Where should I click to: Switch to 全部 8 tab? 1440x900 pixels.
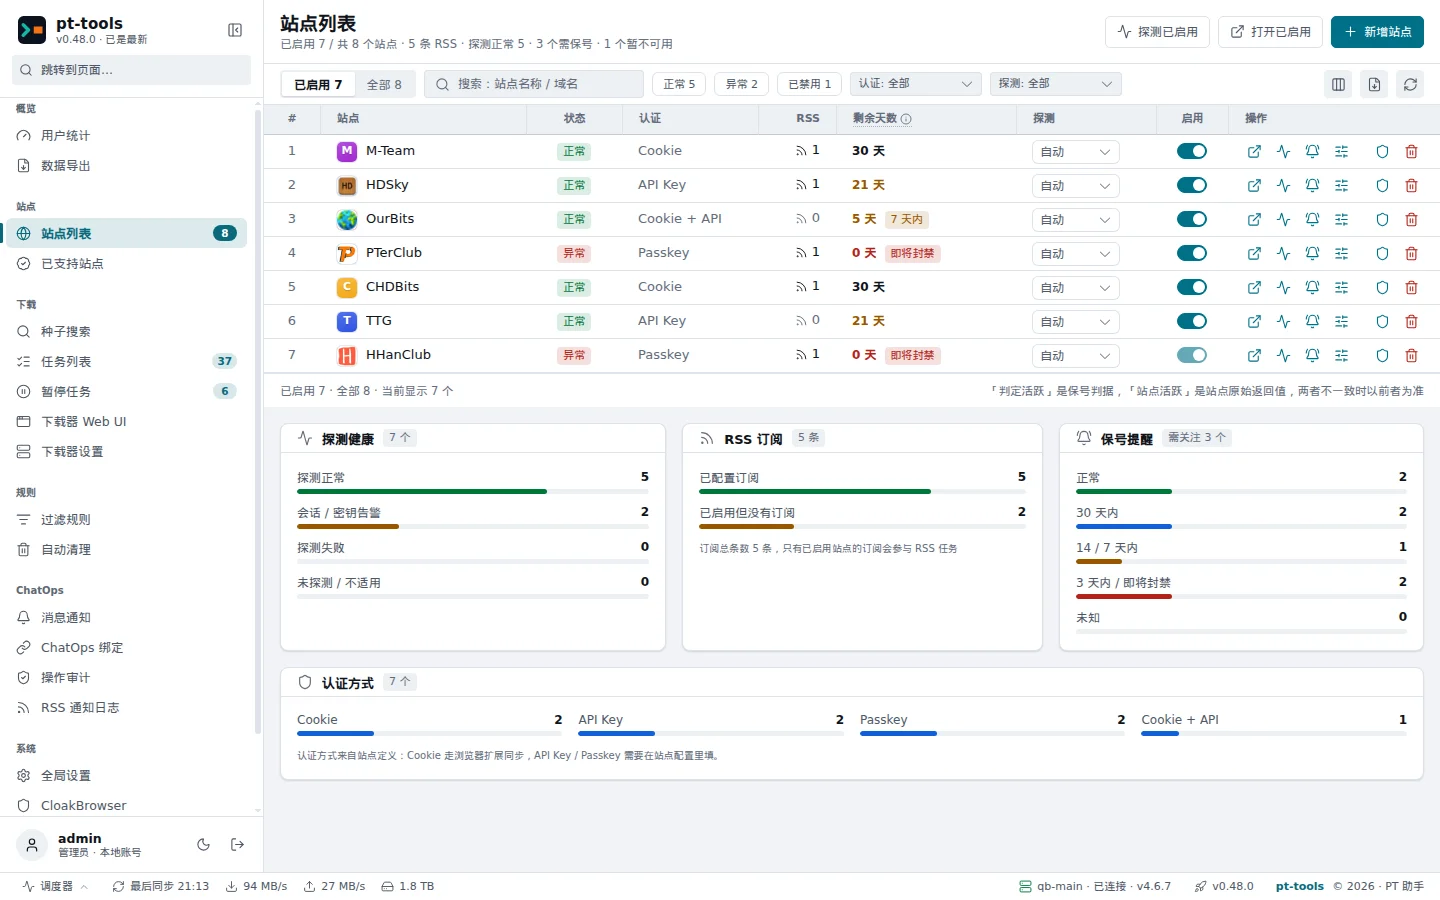[384, 85]
